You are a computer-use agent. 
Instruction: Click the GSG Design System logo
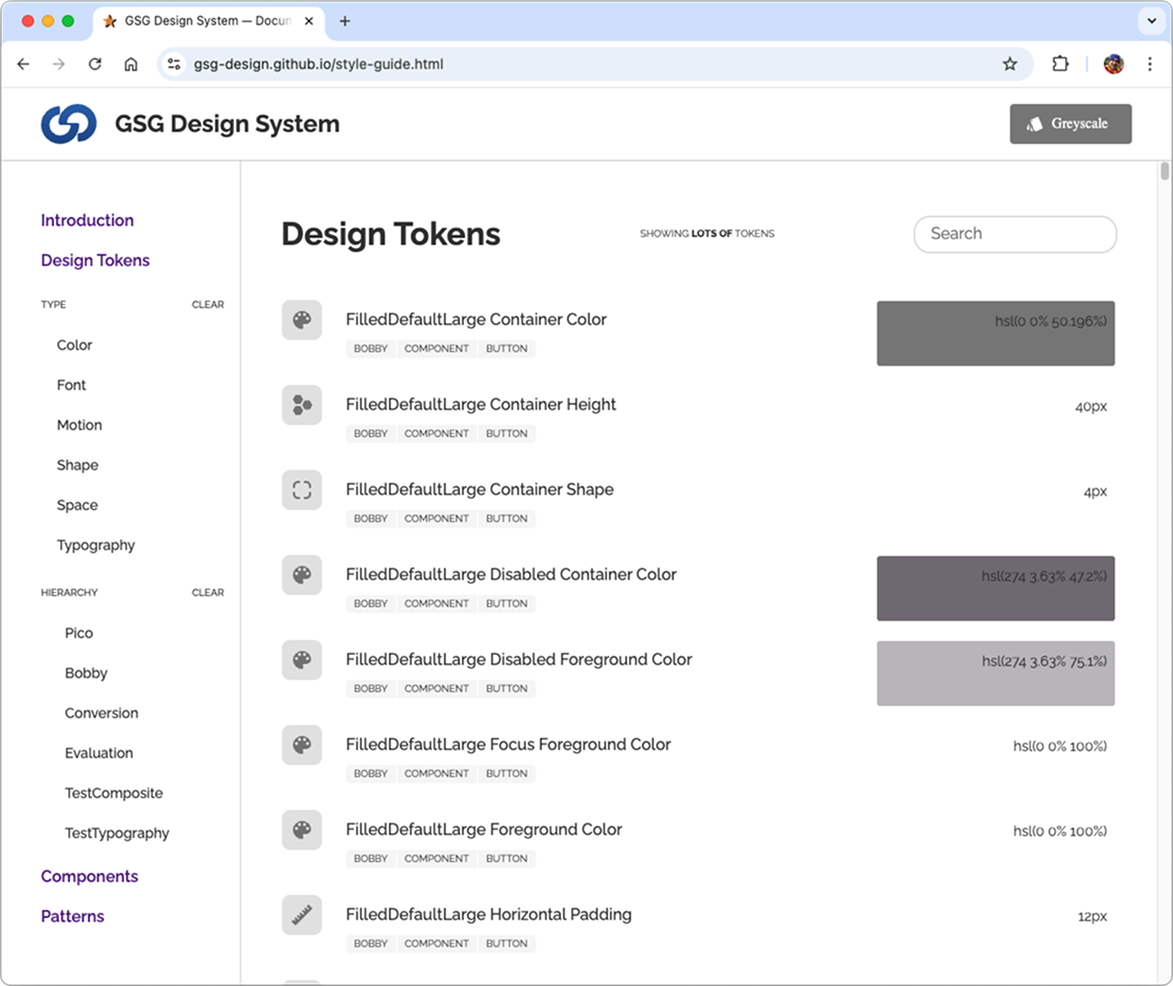point(68,123)
